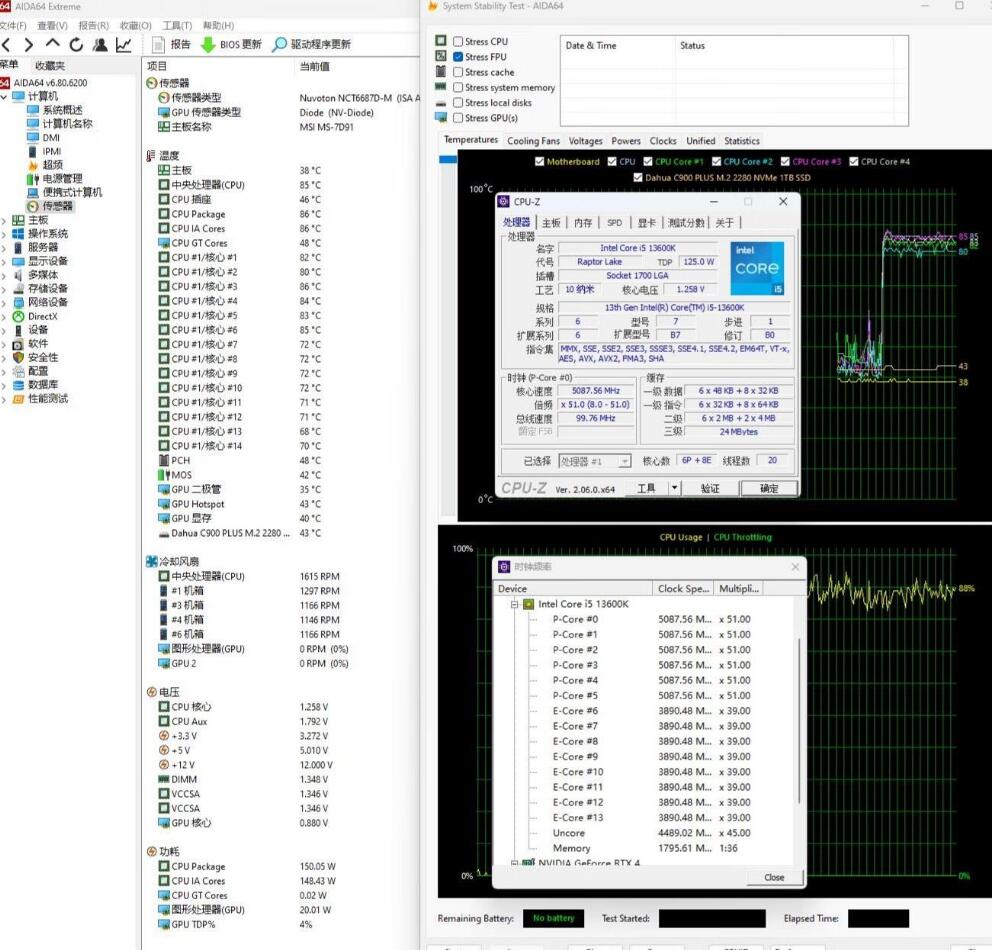
Task: Uncheck the Stress FPU checkbox
Action: (458, 57)
